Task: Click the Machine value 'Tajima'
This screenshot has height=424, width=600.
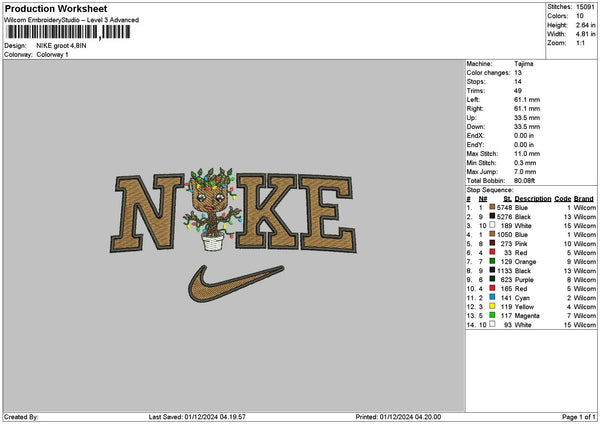Action: click(523, 64)
